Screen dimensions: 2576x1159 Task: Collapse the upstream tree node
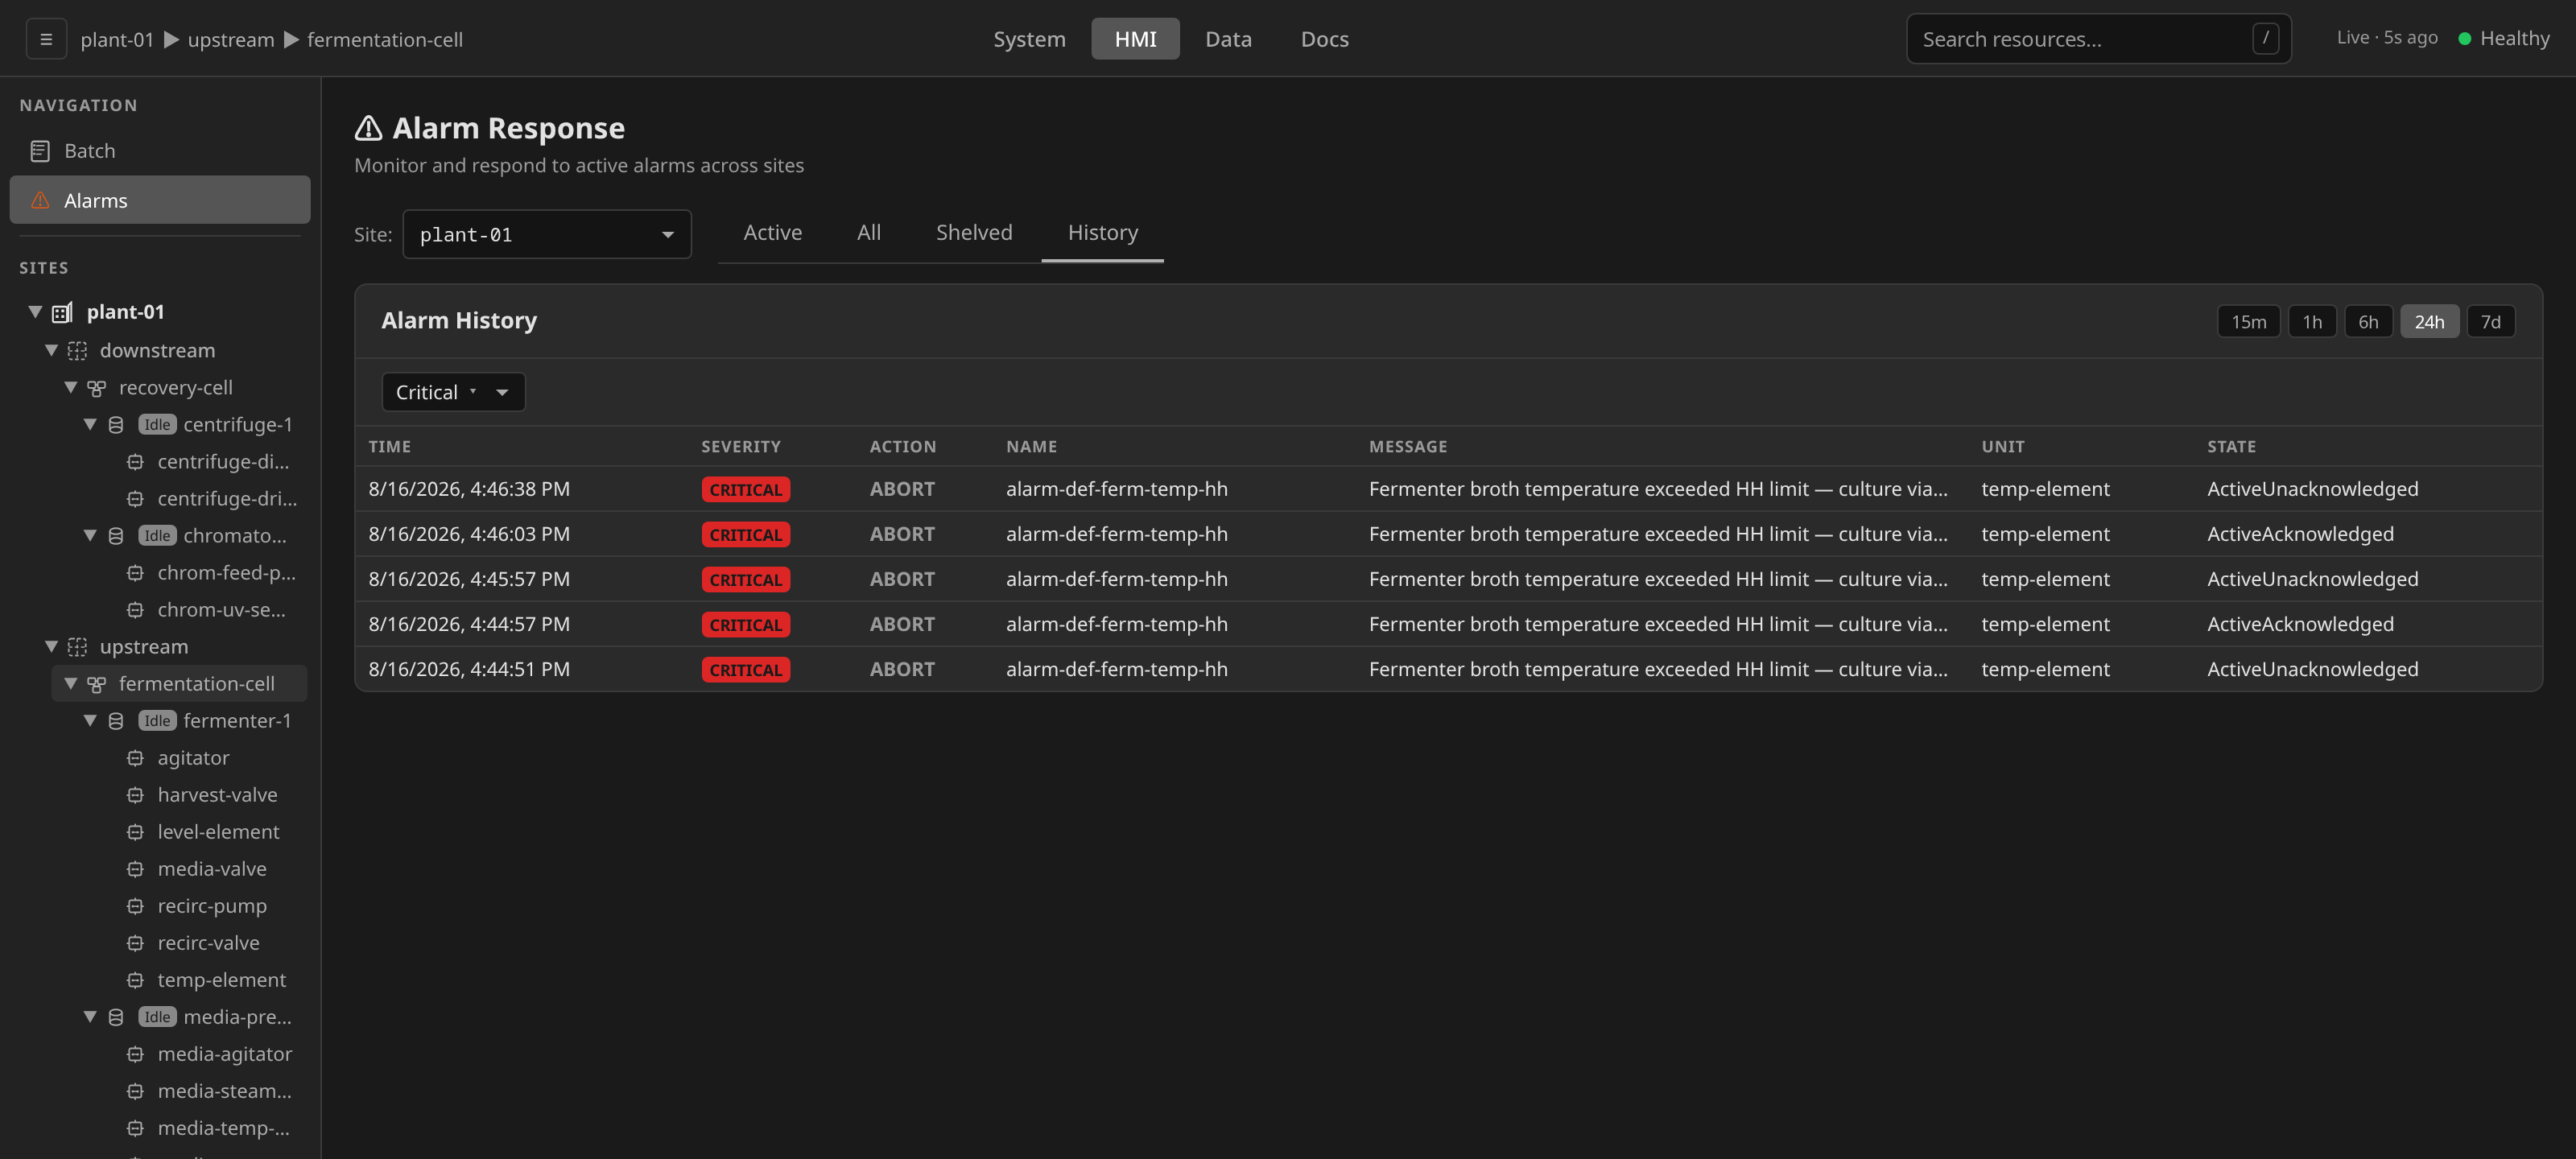pyautogui.click(x=51, y=646)
